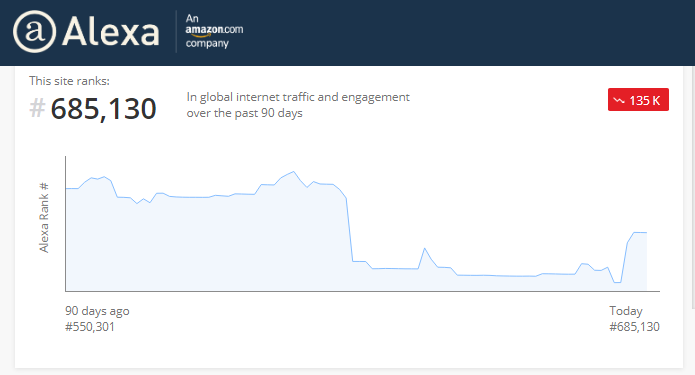Click the highest peak of the rank graph

pyautogui.click(x=293, y=172)
